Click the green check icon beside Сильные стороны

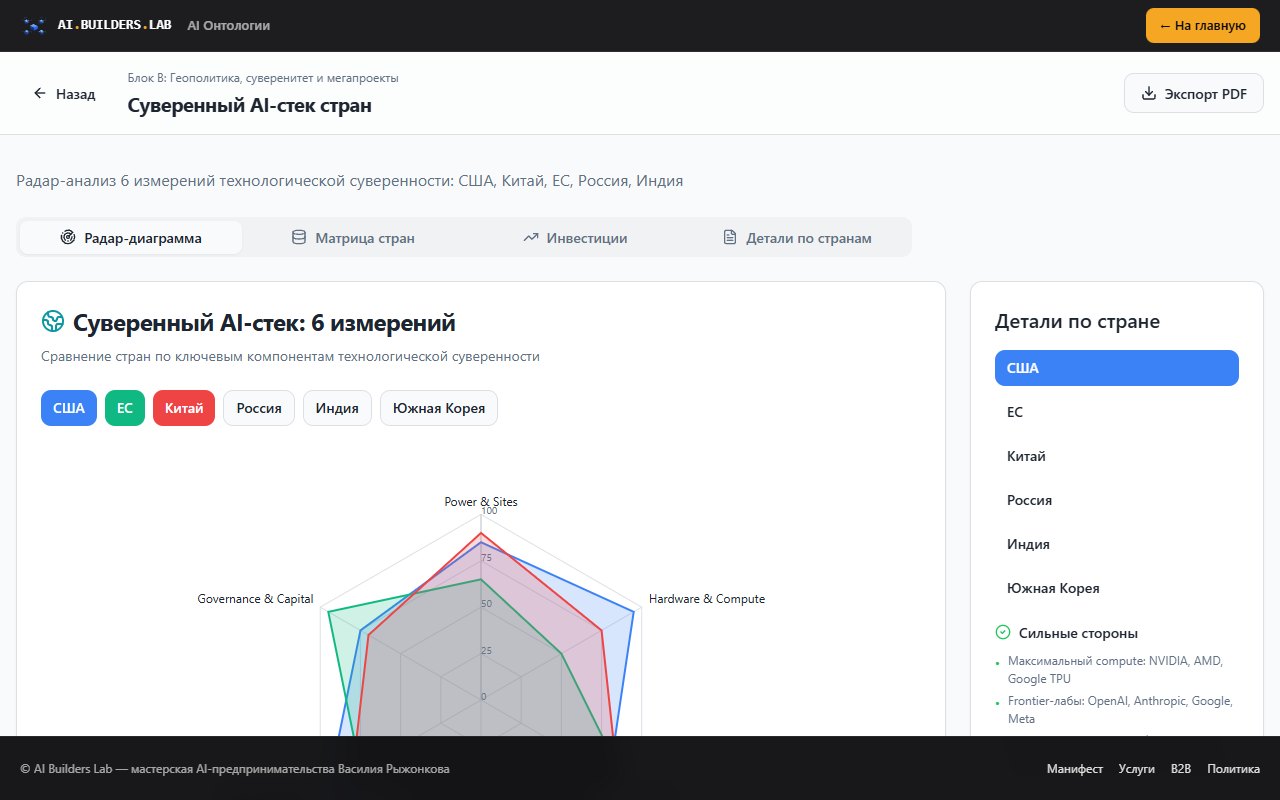[1003, 632]
